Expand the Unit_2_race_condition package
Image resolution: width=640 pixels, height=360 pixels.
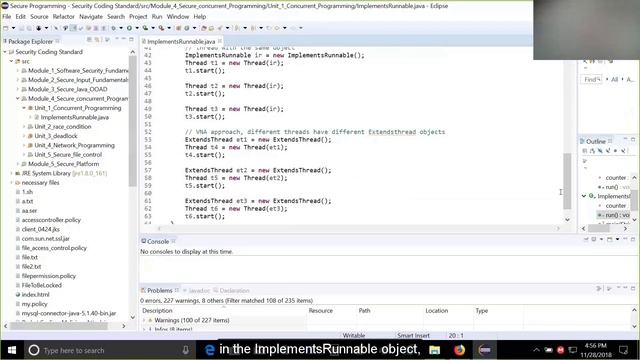coord(24,127)
